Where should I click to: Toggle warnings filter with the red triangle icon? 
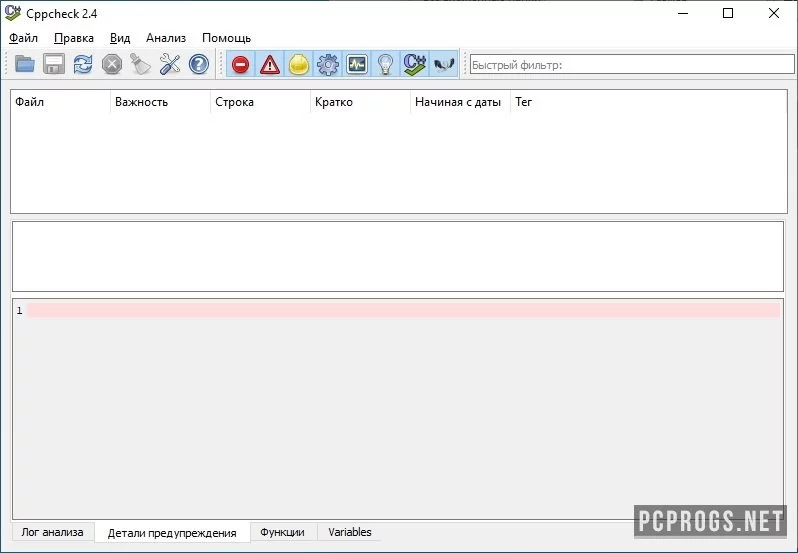[270, 65]
